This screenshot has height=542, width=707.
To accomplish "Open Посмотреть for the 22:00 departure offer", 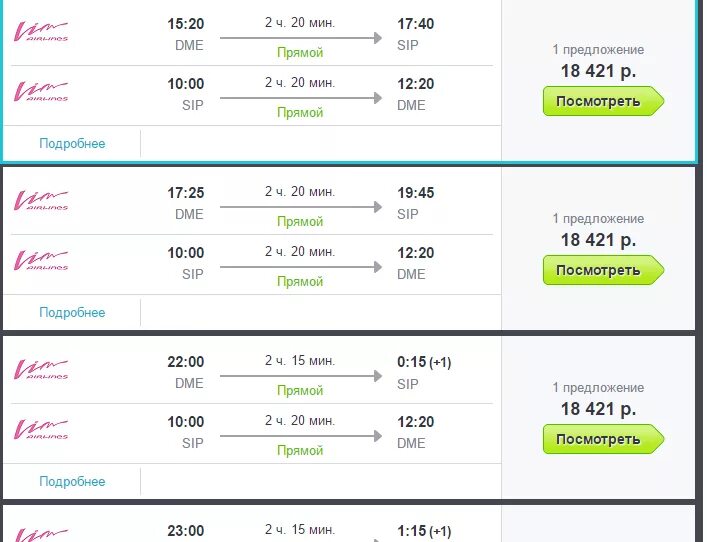I will [x=603, y=439].
